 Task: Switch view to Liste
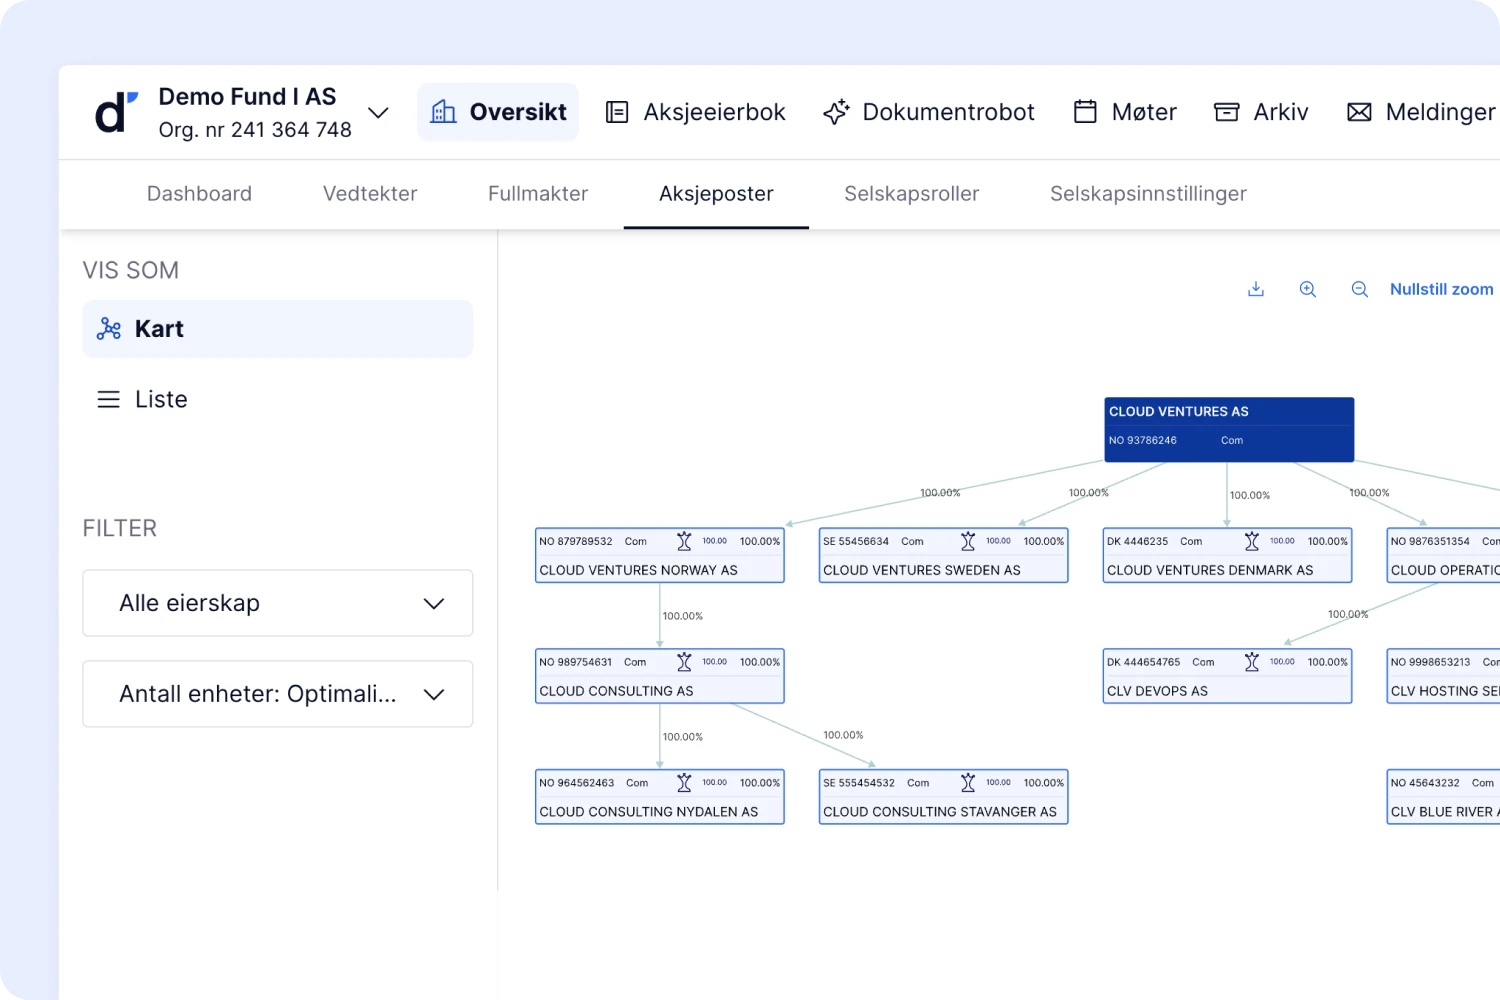[278, 399]
